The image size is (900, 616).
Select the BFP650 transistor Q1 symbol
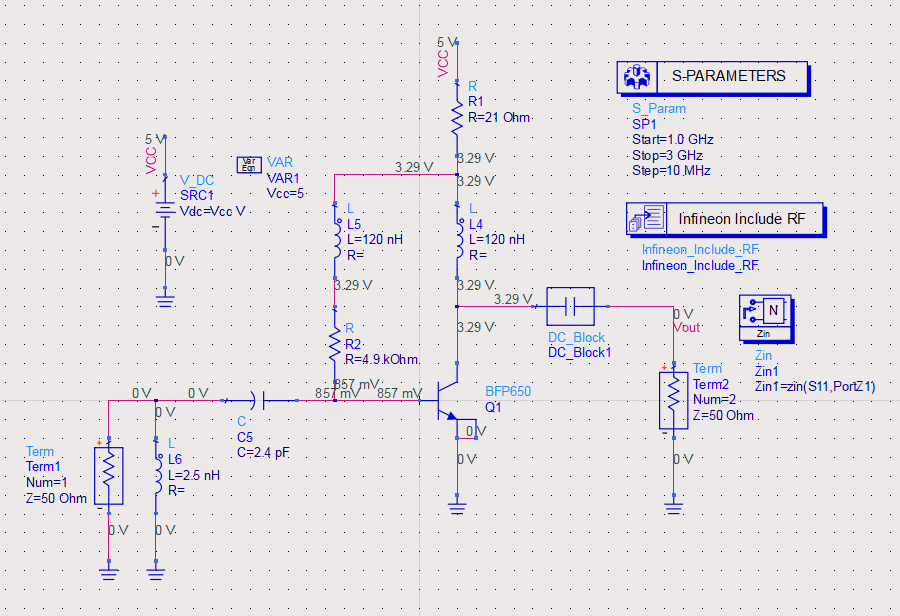coord(450,400)
